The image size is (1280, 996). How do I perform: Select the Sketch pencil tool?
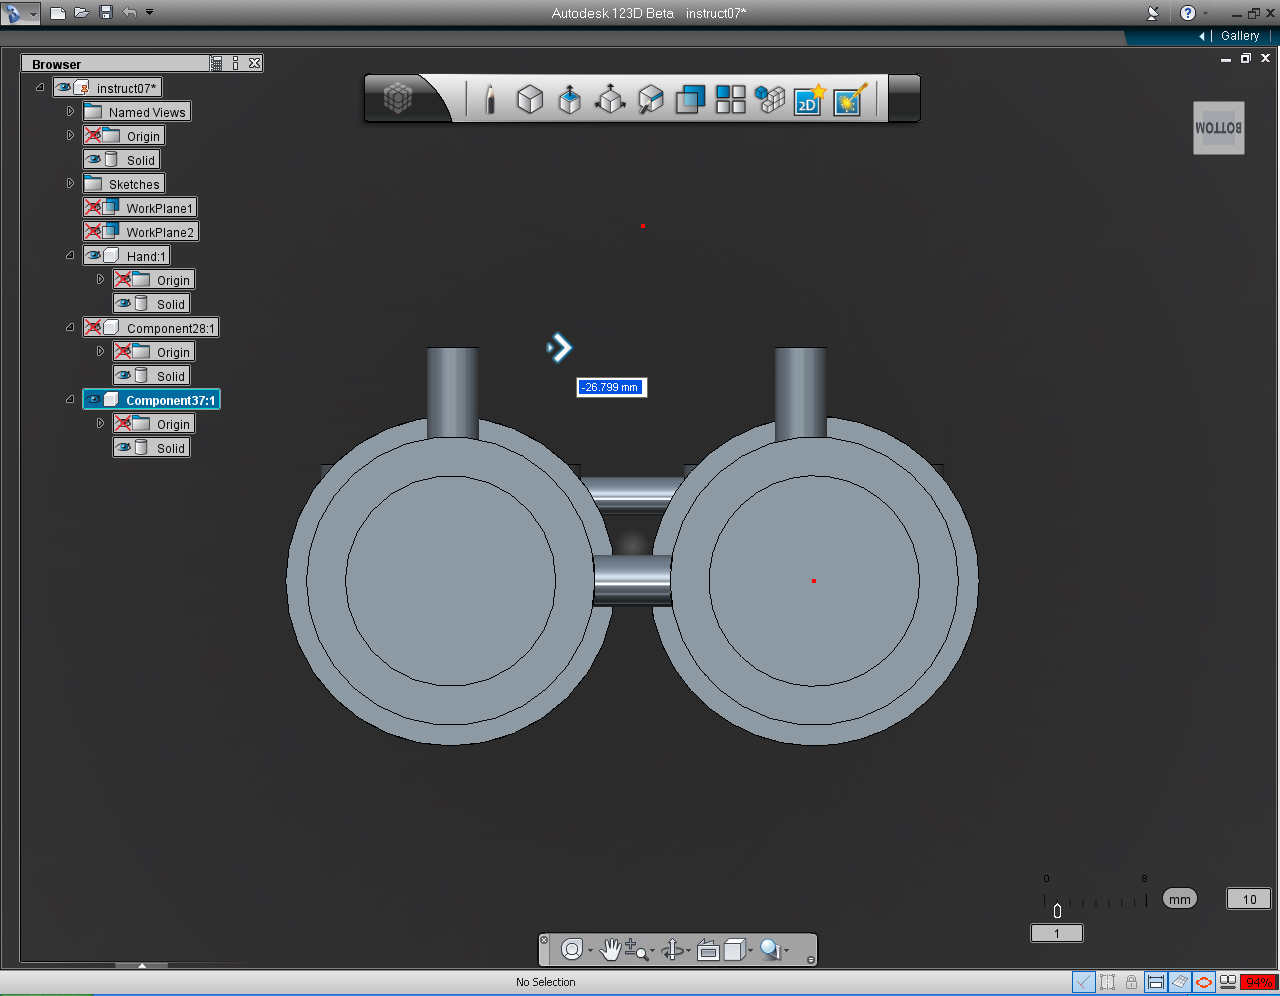point(490,99)
